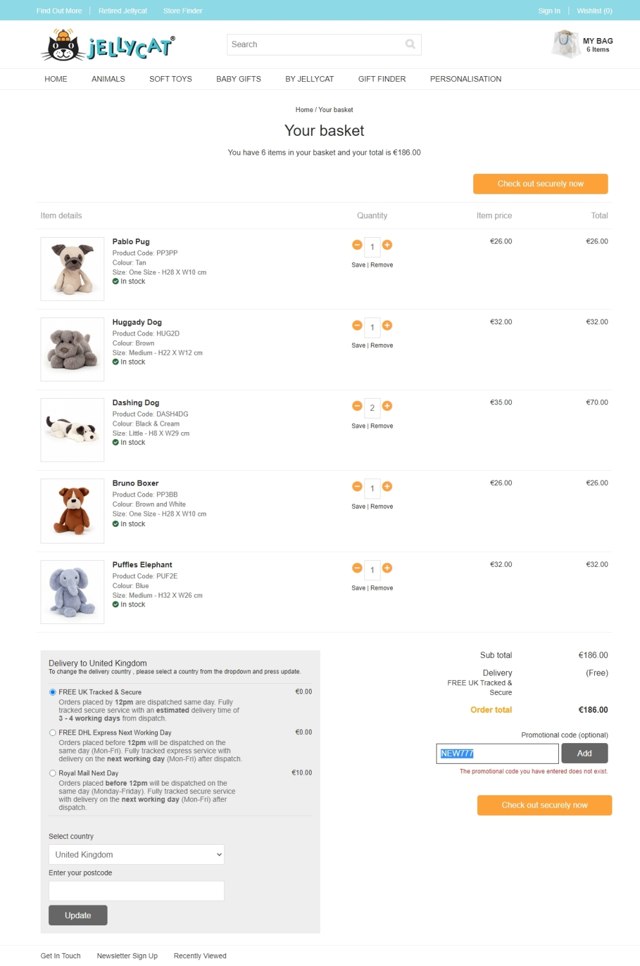The height and width of the screenshot is (966, 640).
Task: Expand the Animals navigation menu
Action: pyautogui.click(x=108, y=79)
